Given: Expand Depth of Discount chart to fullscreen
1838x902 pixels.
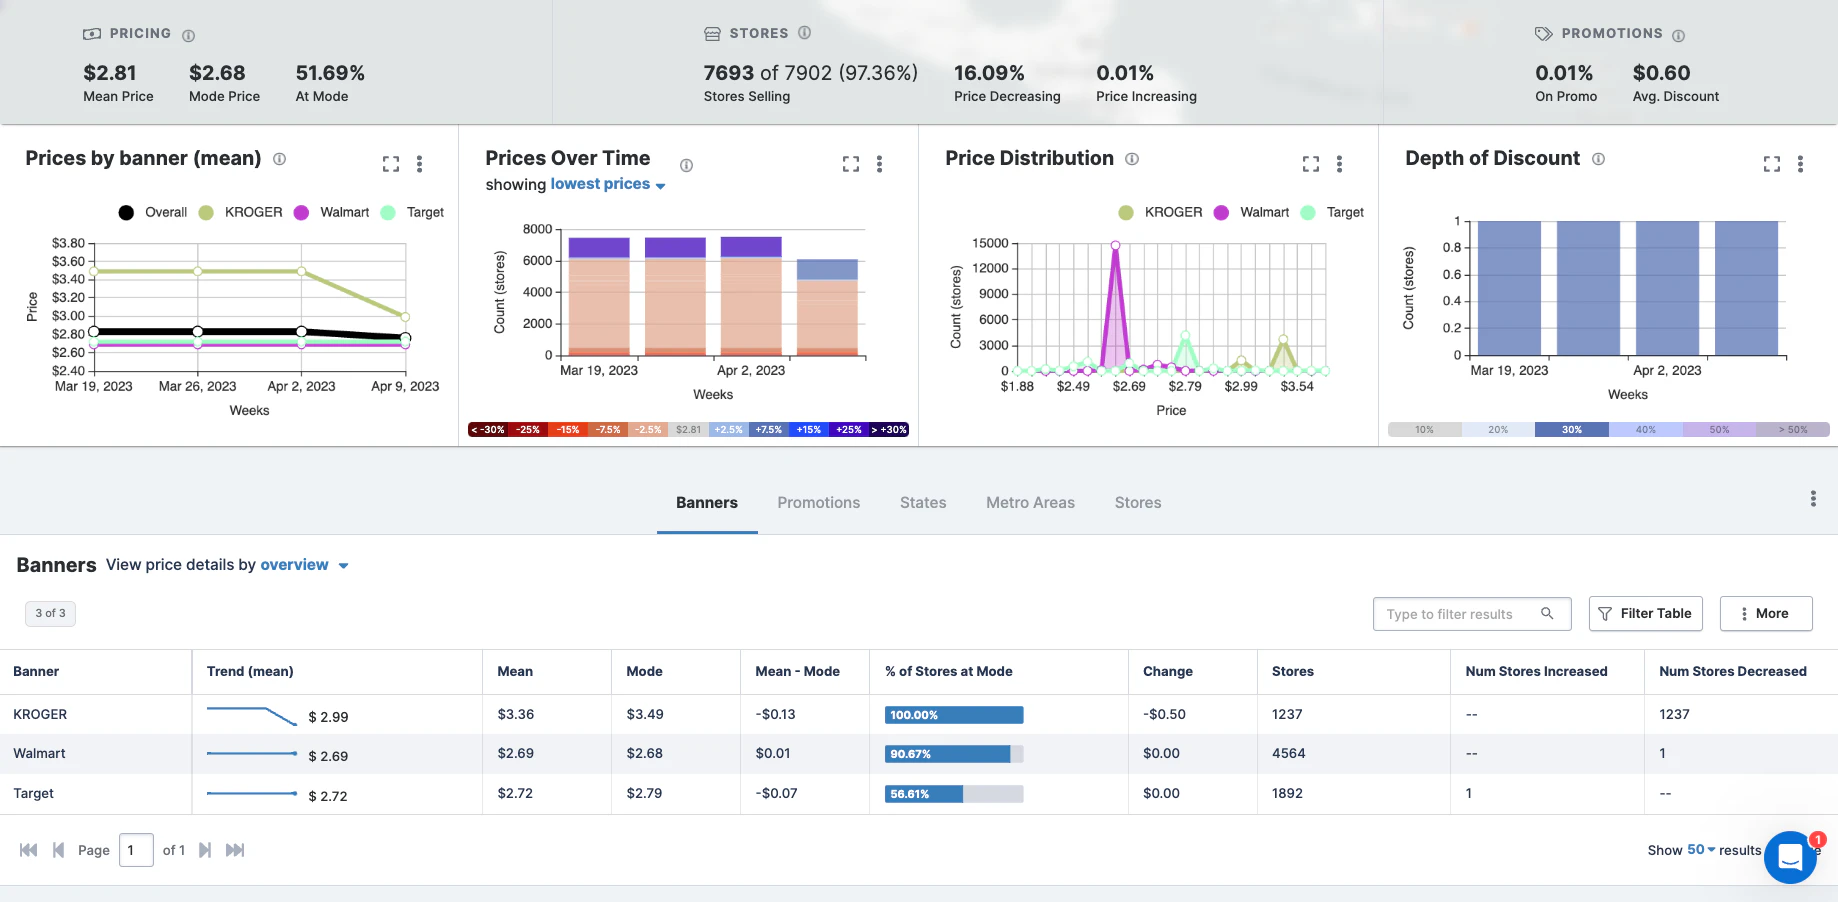Looking at the screenshot, I should [1771, 164].
